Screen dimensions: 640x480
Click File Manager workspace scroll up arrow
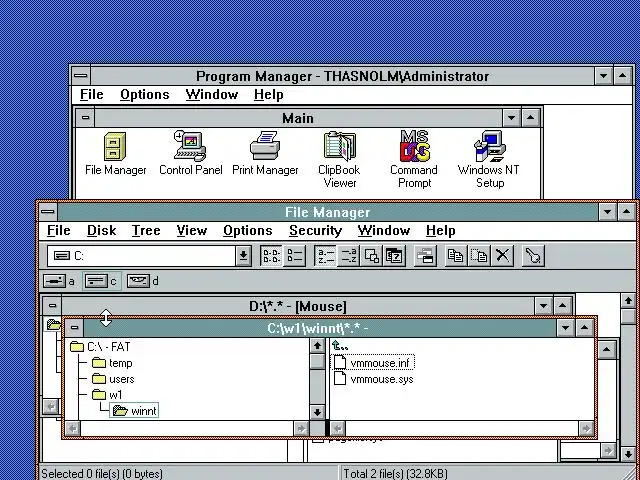tap(628, 302)
